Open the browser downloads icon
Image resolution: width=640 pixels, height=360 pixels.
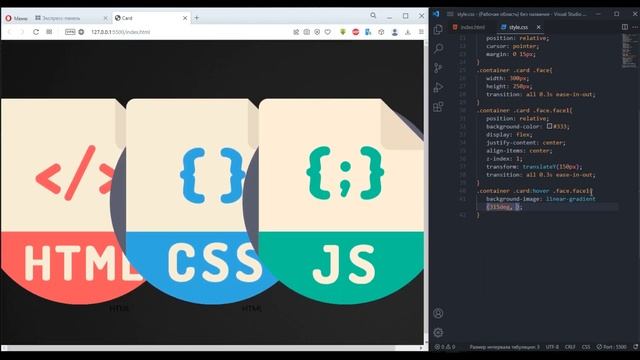[408, 32]
